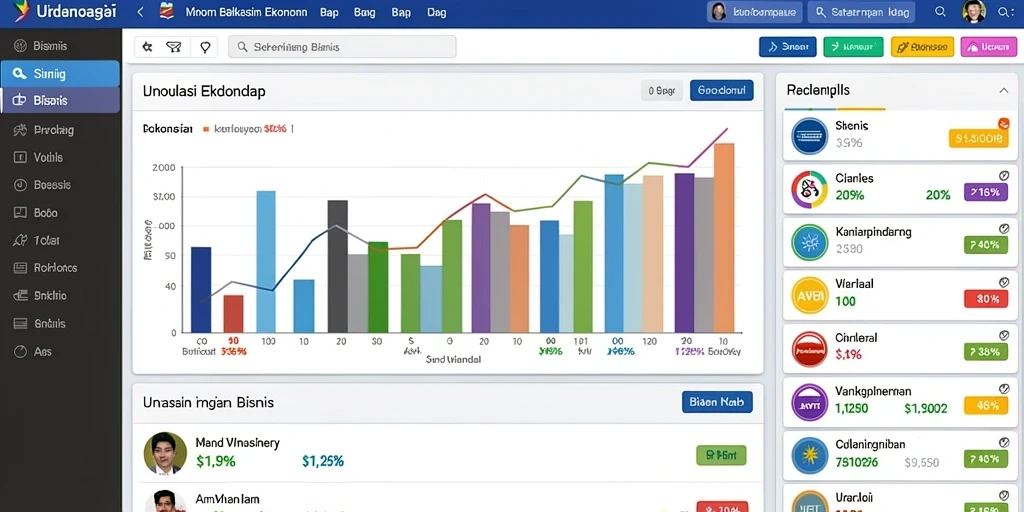This screenshot has height=512, width=1024.
Task: Open the user profile box in header
Action: 754,12
